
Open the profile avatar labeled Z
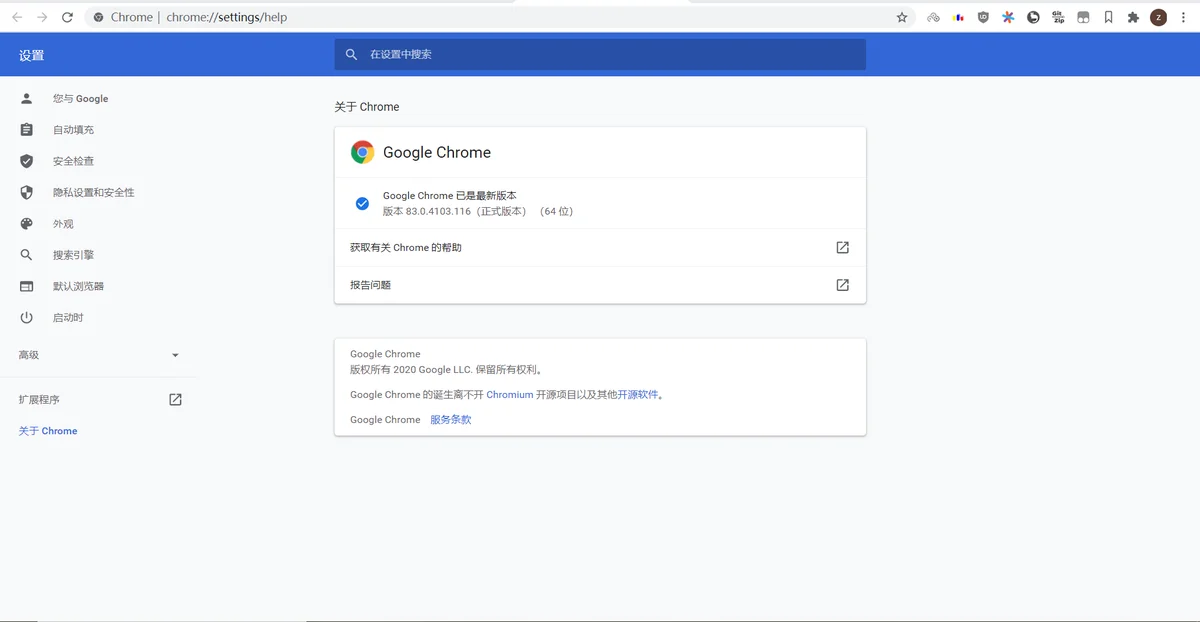[x=1159, y=17]
